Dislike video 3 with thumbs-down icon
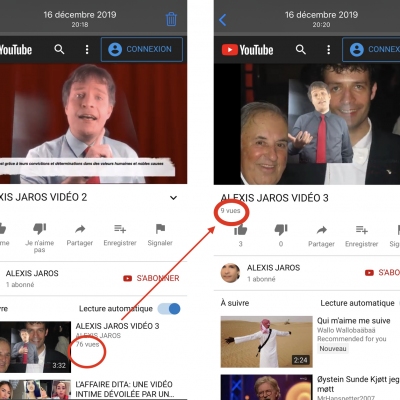Image resolution: width=400 pixels, height=400 pixels. pos(281,230)
